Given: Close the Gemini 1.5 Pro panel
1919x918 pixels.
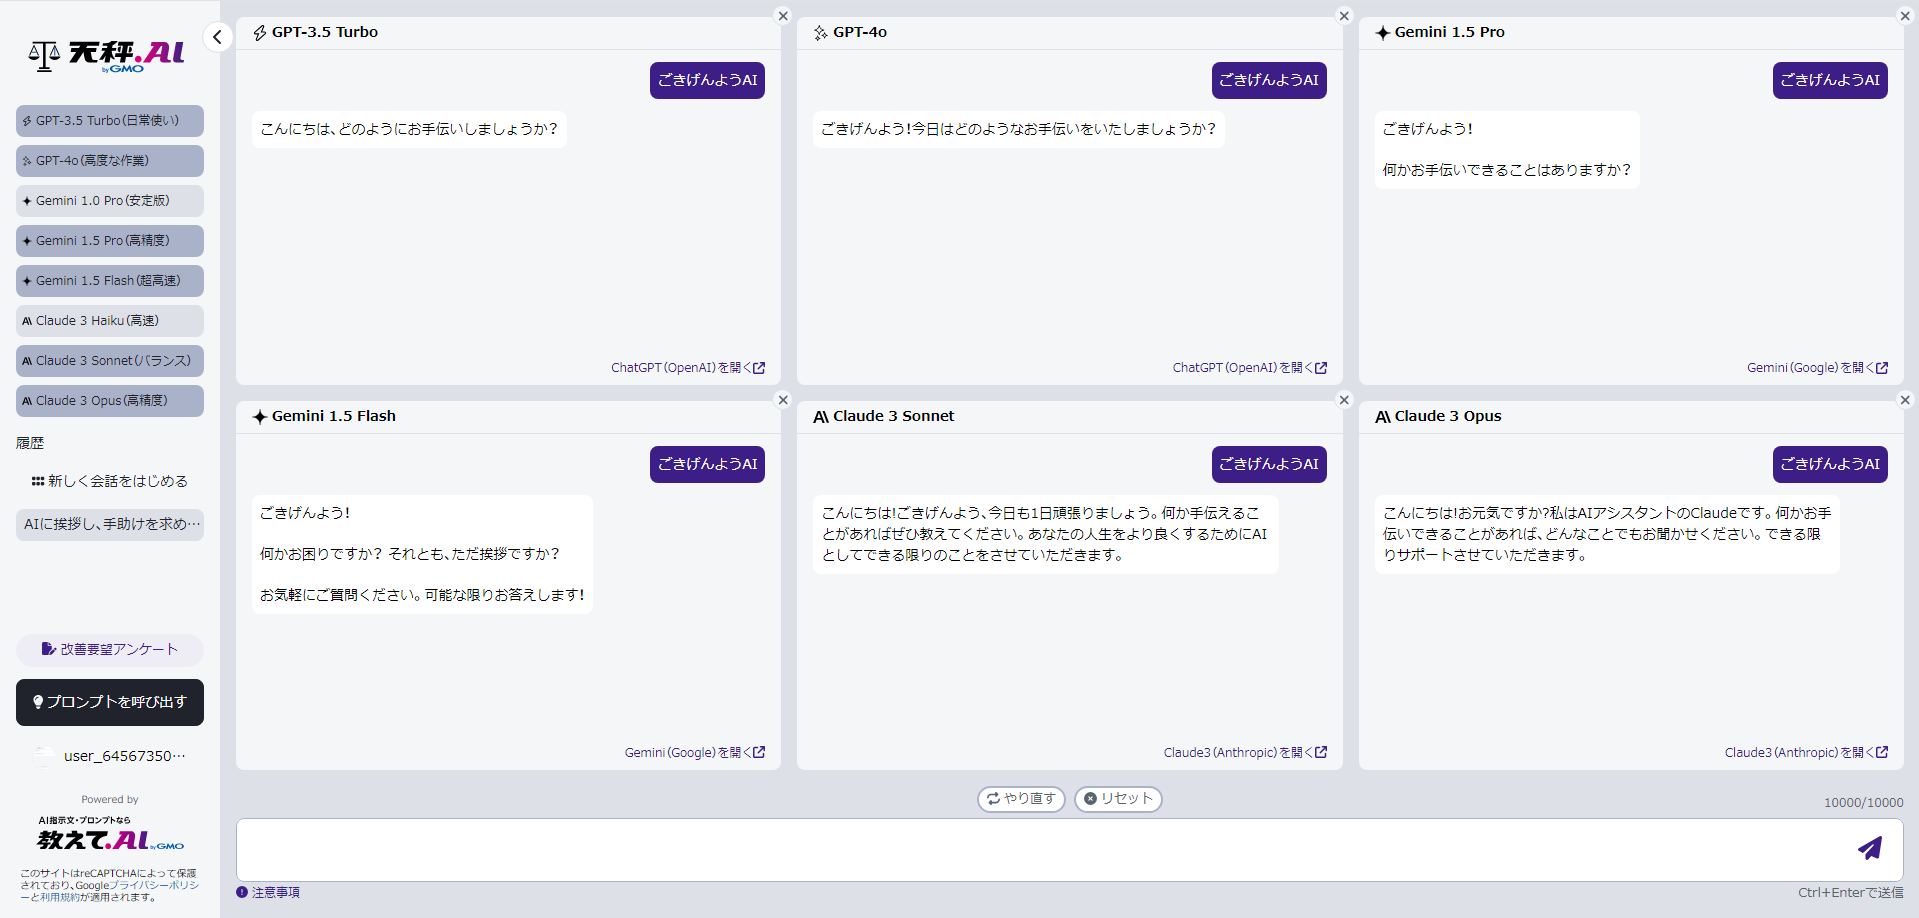Looking at the screenshot, I should click(x=1905, y=16).
